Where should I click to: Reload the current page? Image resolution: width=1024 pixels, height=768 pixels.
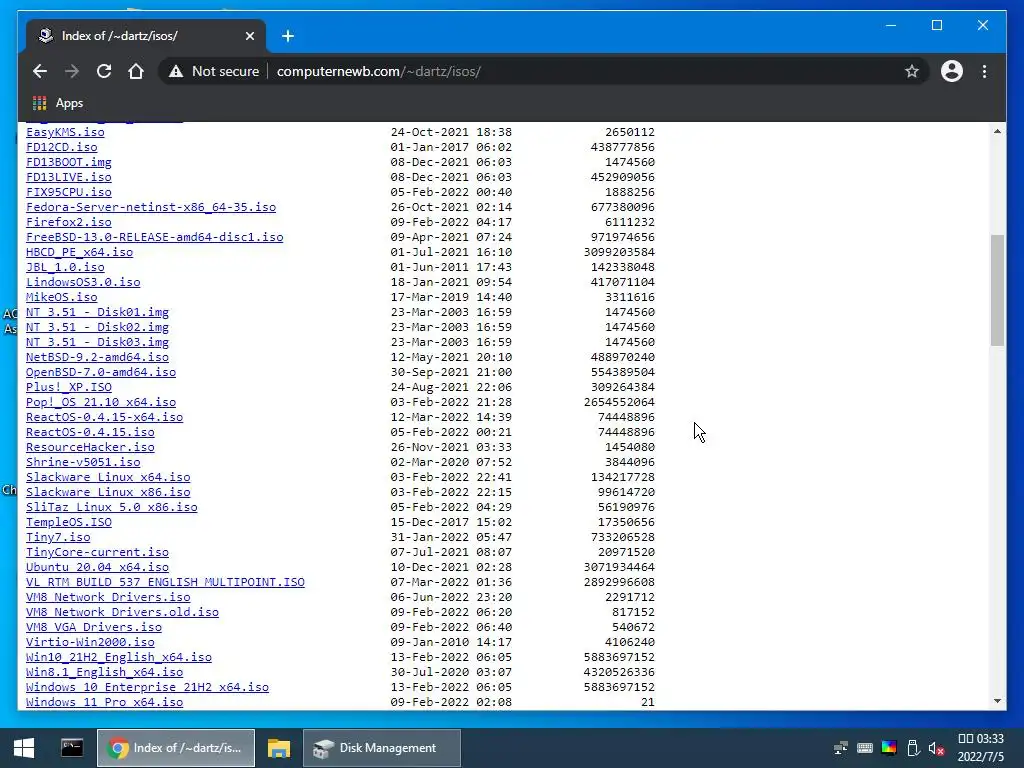tap(104, 71)
